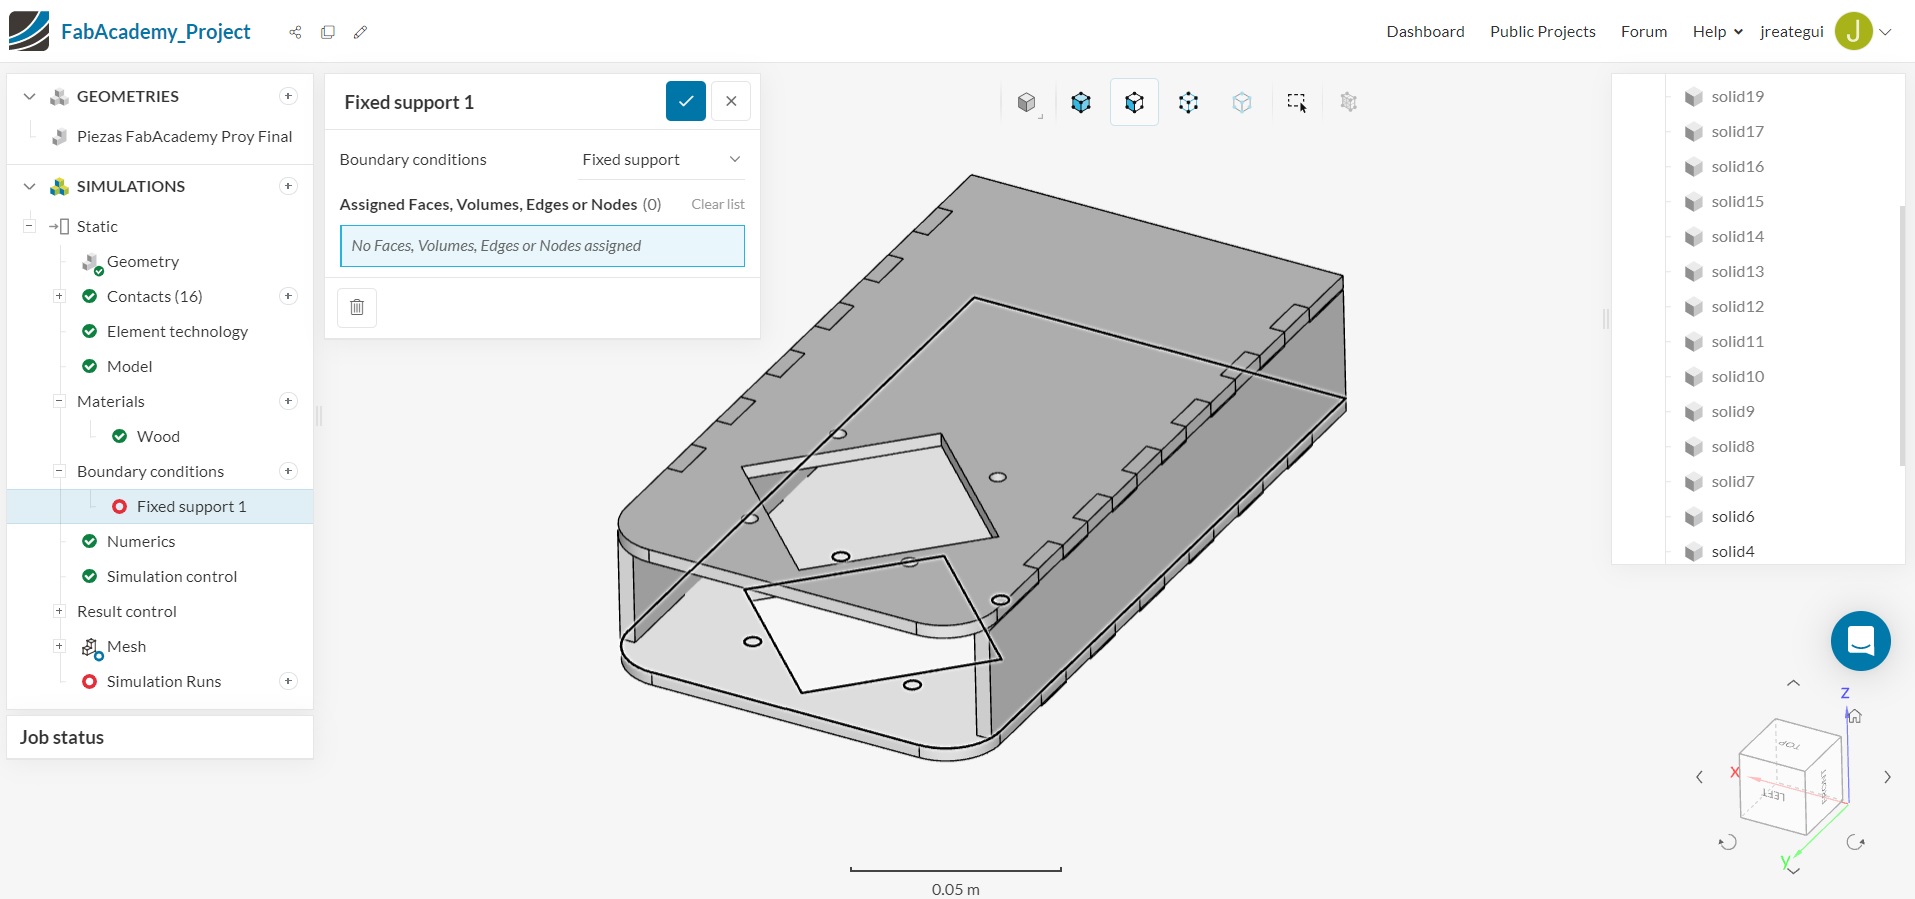This screenshot has width=1915, height=899.
Task: Add a new simulation with plus icon
Action: (288, 186)
